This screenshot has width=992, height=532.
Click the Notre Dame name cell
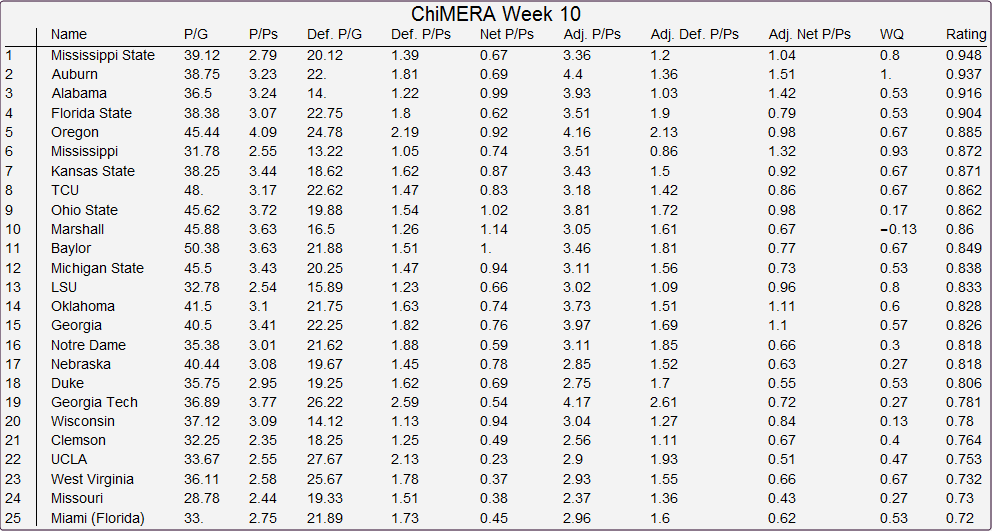point(89,345)
